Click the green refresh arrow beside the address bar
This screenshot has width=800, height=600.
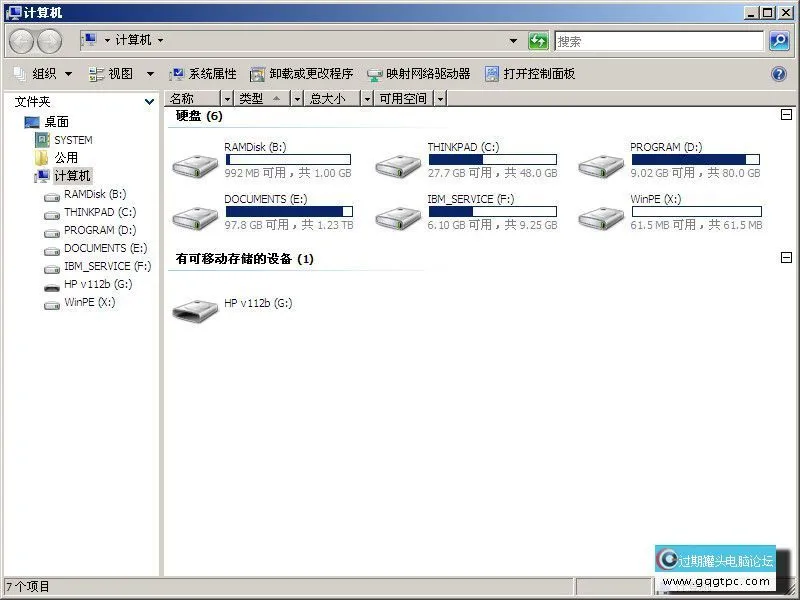click(x=538, y=41)
